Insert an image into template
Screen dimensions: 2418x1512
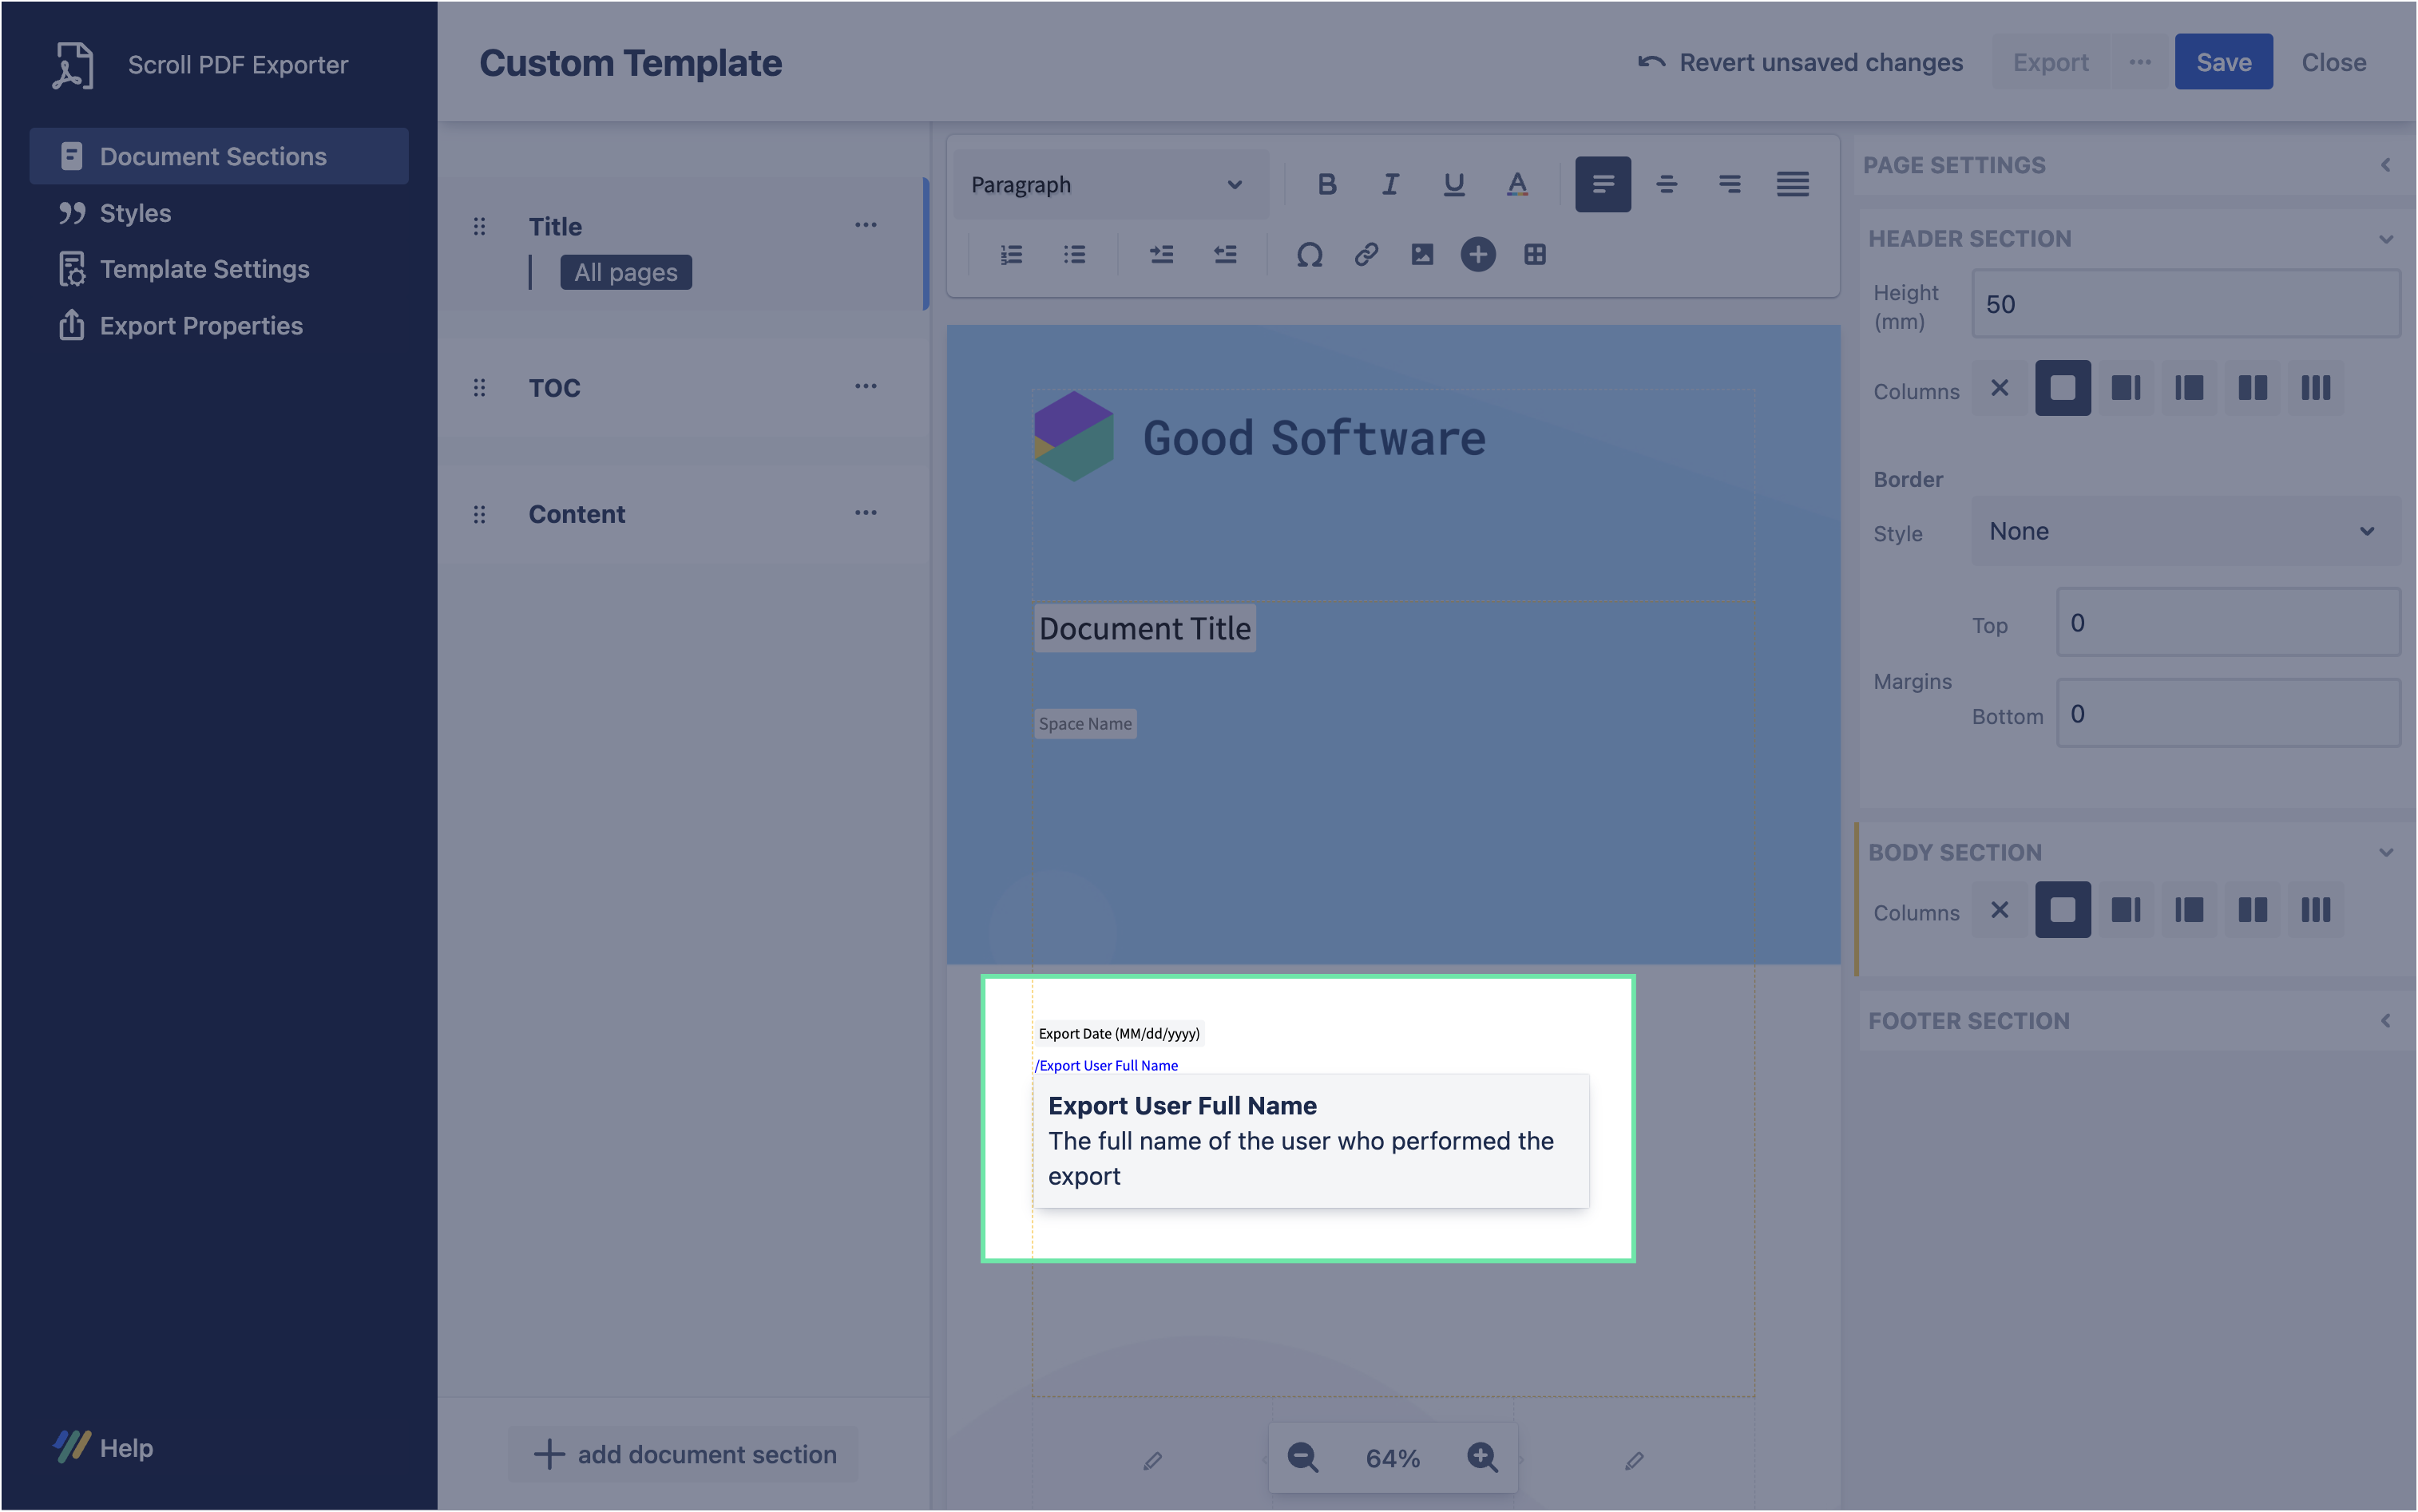pos(1422,255)
